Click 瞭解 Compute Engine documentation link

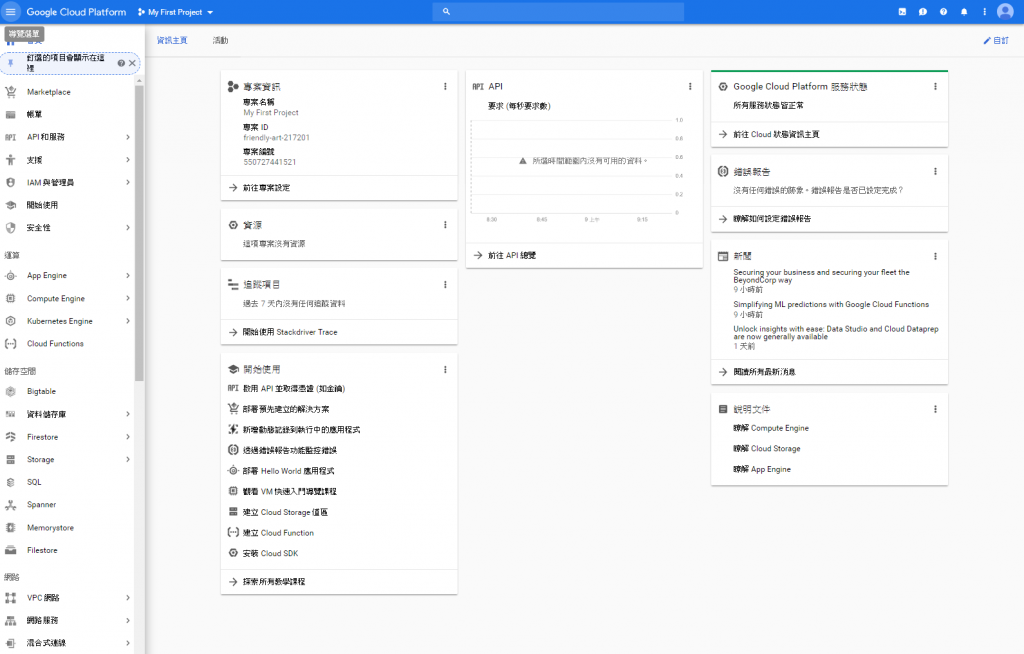(x=771, y=428)
